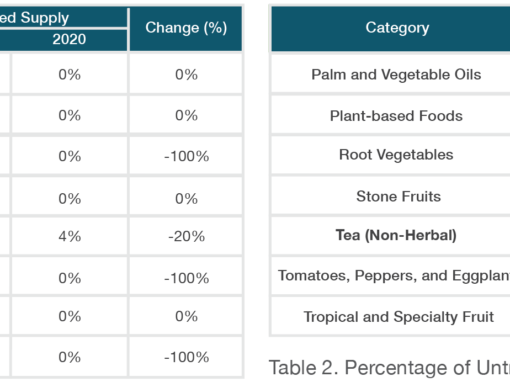Select the last -100% change value
The width and height of the screenshot is (510, 382).
(186, 357)
